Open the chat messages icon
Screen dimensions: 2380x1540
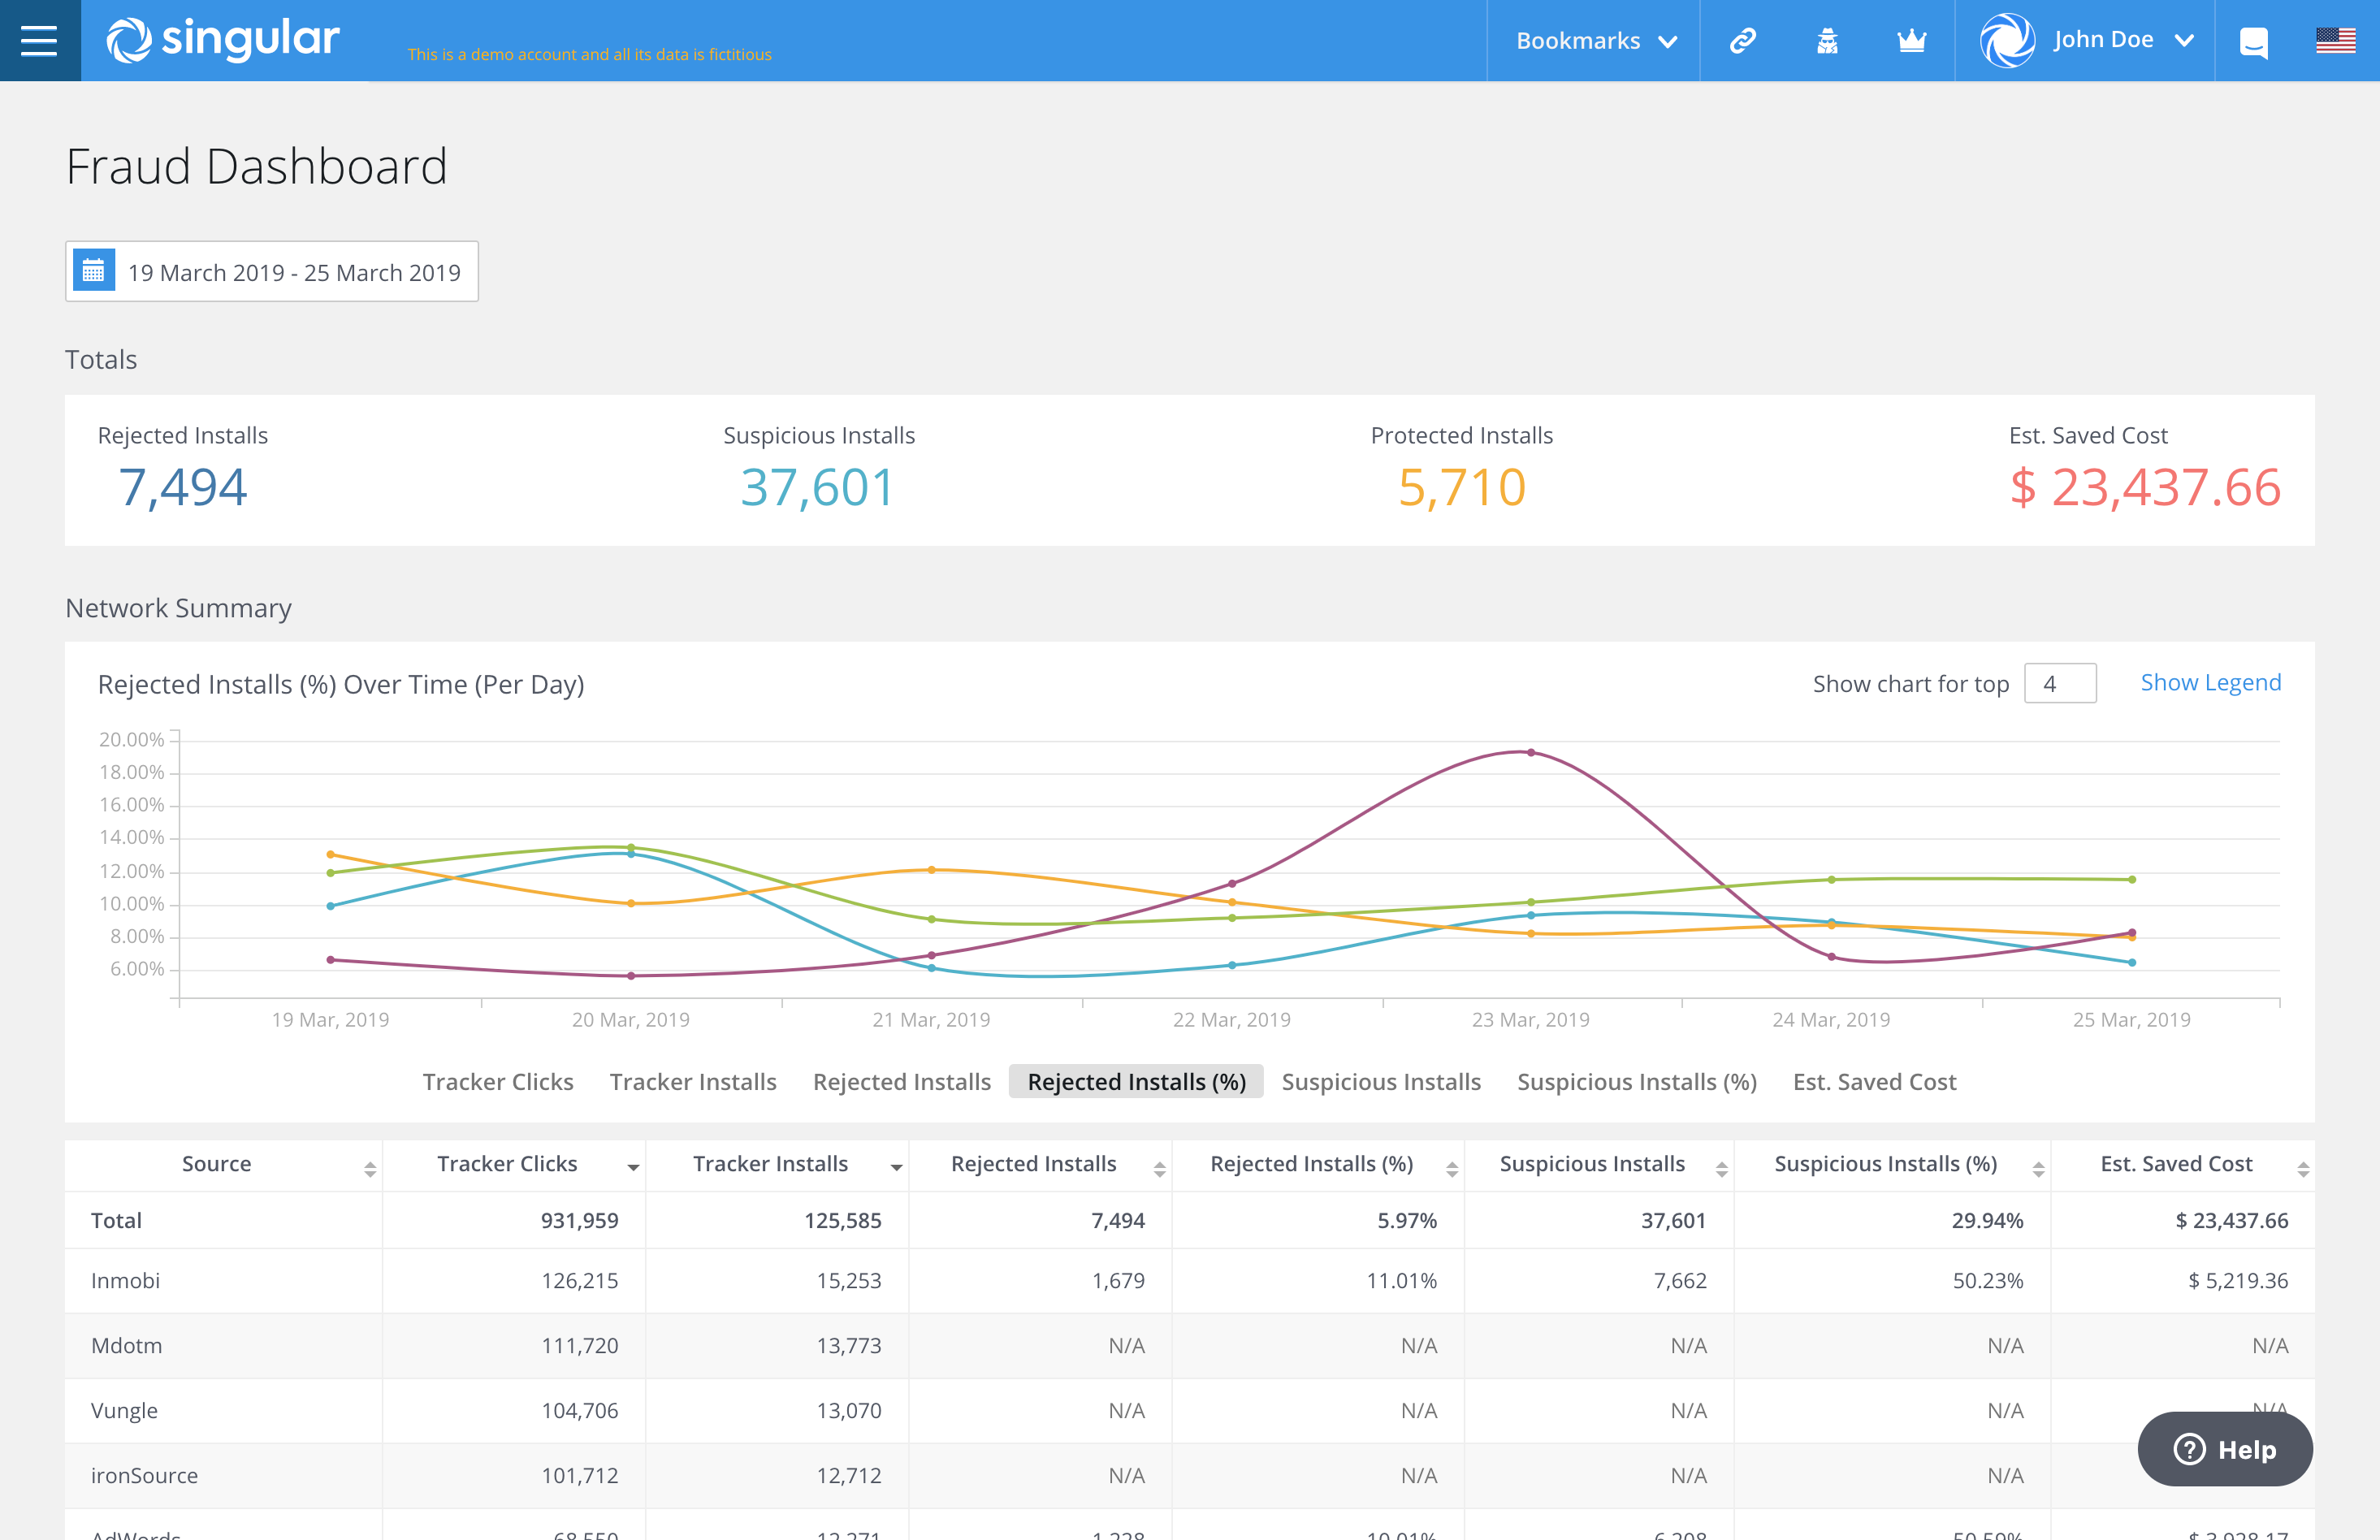coord(2253,43)
